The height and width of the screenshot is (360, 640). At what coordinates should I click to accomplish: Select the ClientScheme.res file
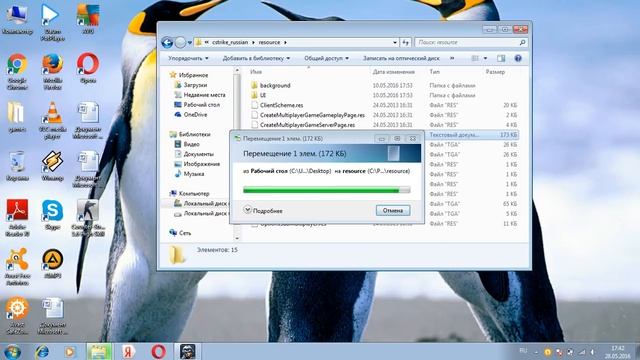click(277, 105)
